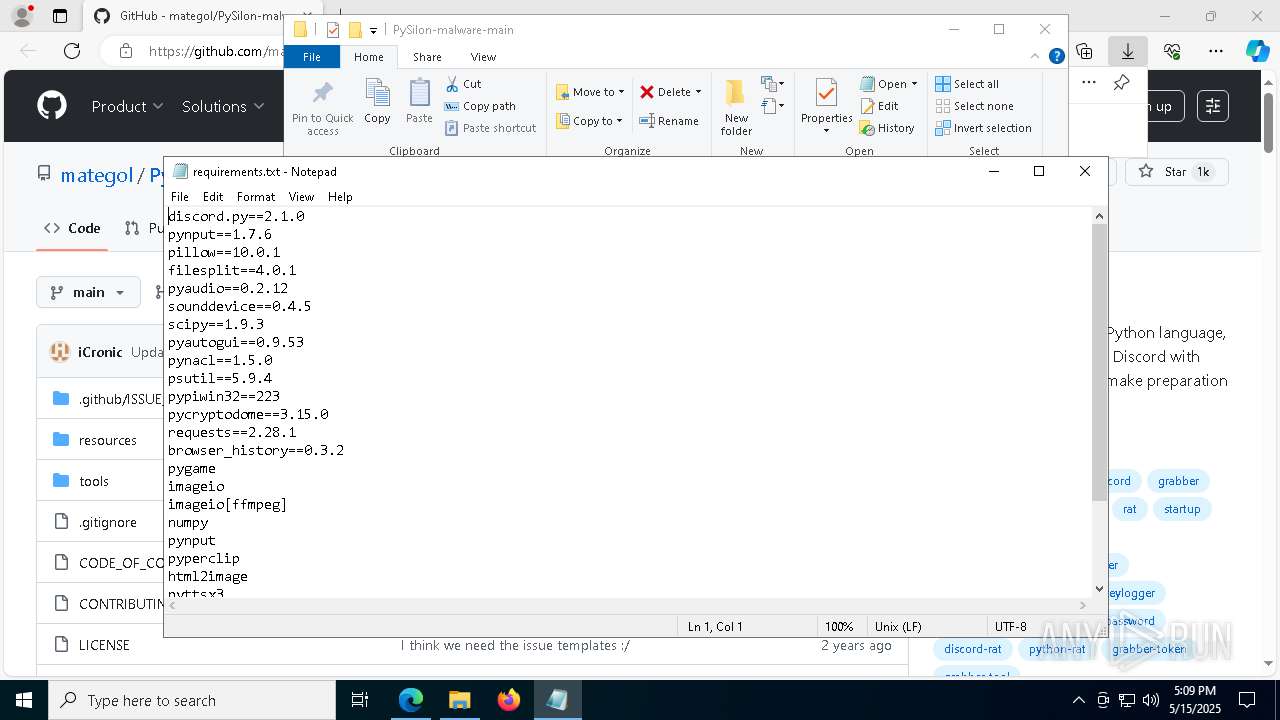The height and width of the screenshot is (720, 1280).
Task: Open File Explorer help question mark
Action: click(x=1056, y=57)
